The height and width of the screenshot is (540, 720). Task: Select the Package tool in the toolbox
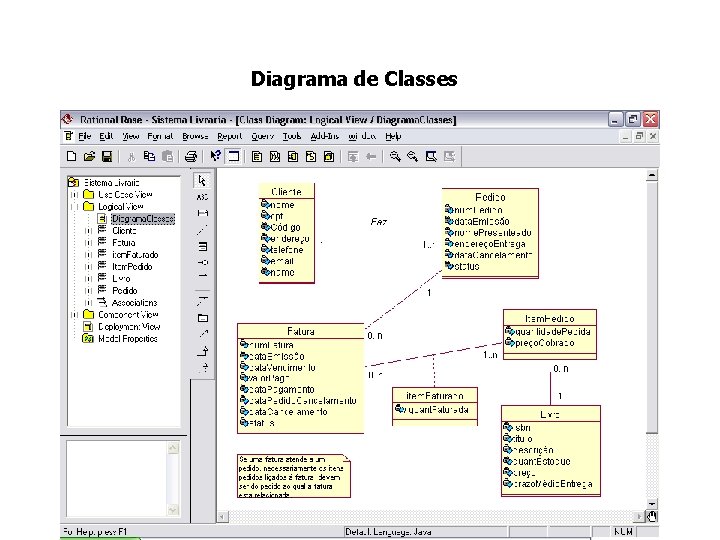pos(202,318)
